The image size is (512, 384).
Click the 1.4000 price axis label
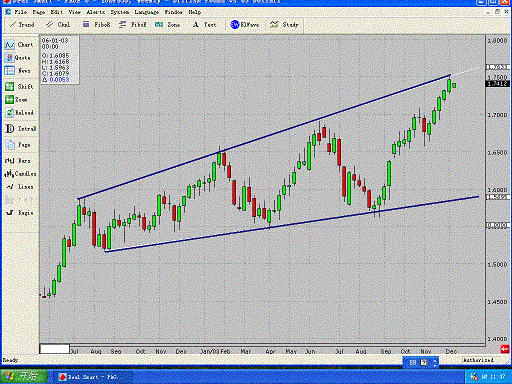[497, 339]
